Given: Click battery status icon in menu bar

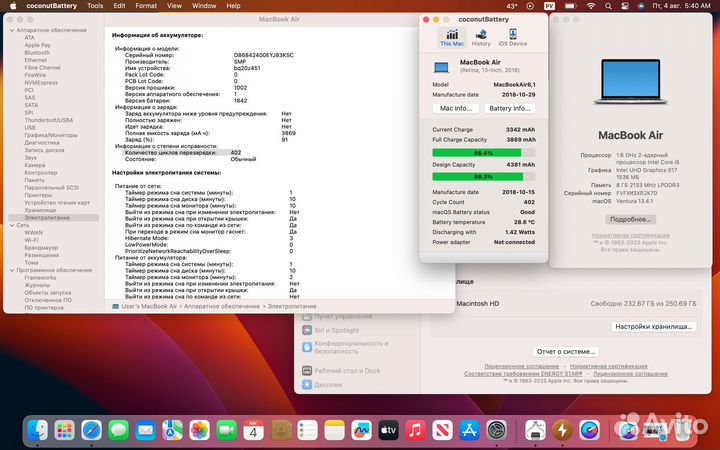Looking at the screenshot, I should point(570,6).
